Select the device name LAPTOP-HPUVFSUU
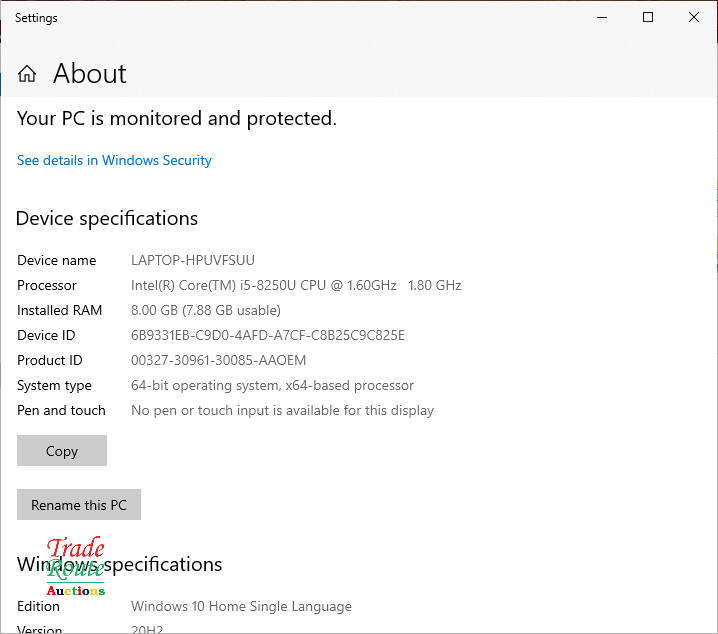The height and width of the screenshot is (634, 718). 193,260
